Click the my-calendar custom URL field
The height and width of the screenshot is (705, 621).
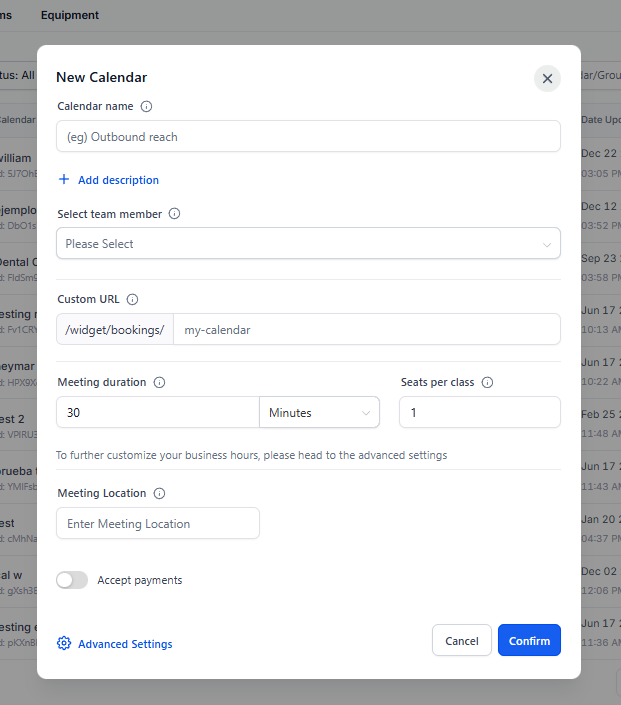[x=366, y=329]
